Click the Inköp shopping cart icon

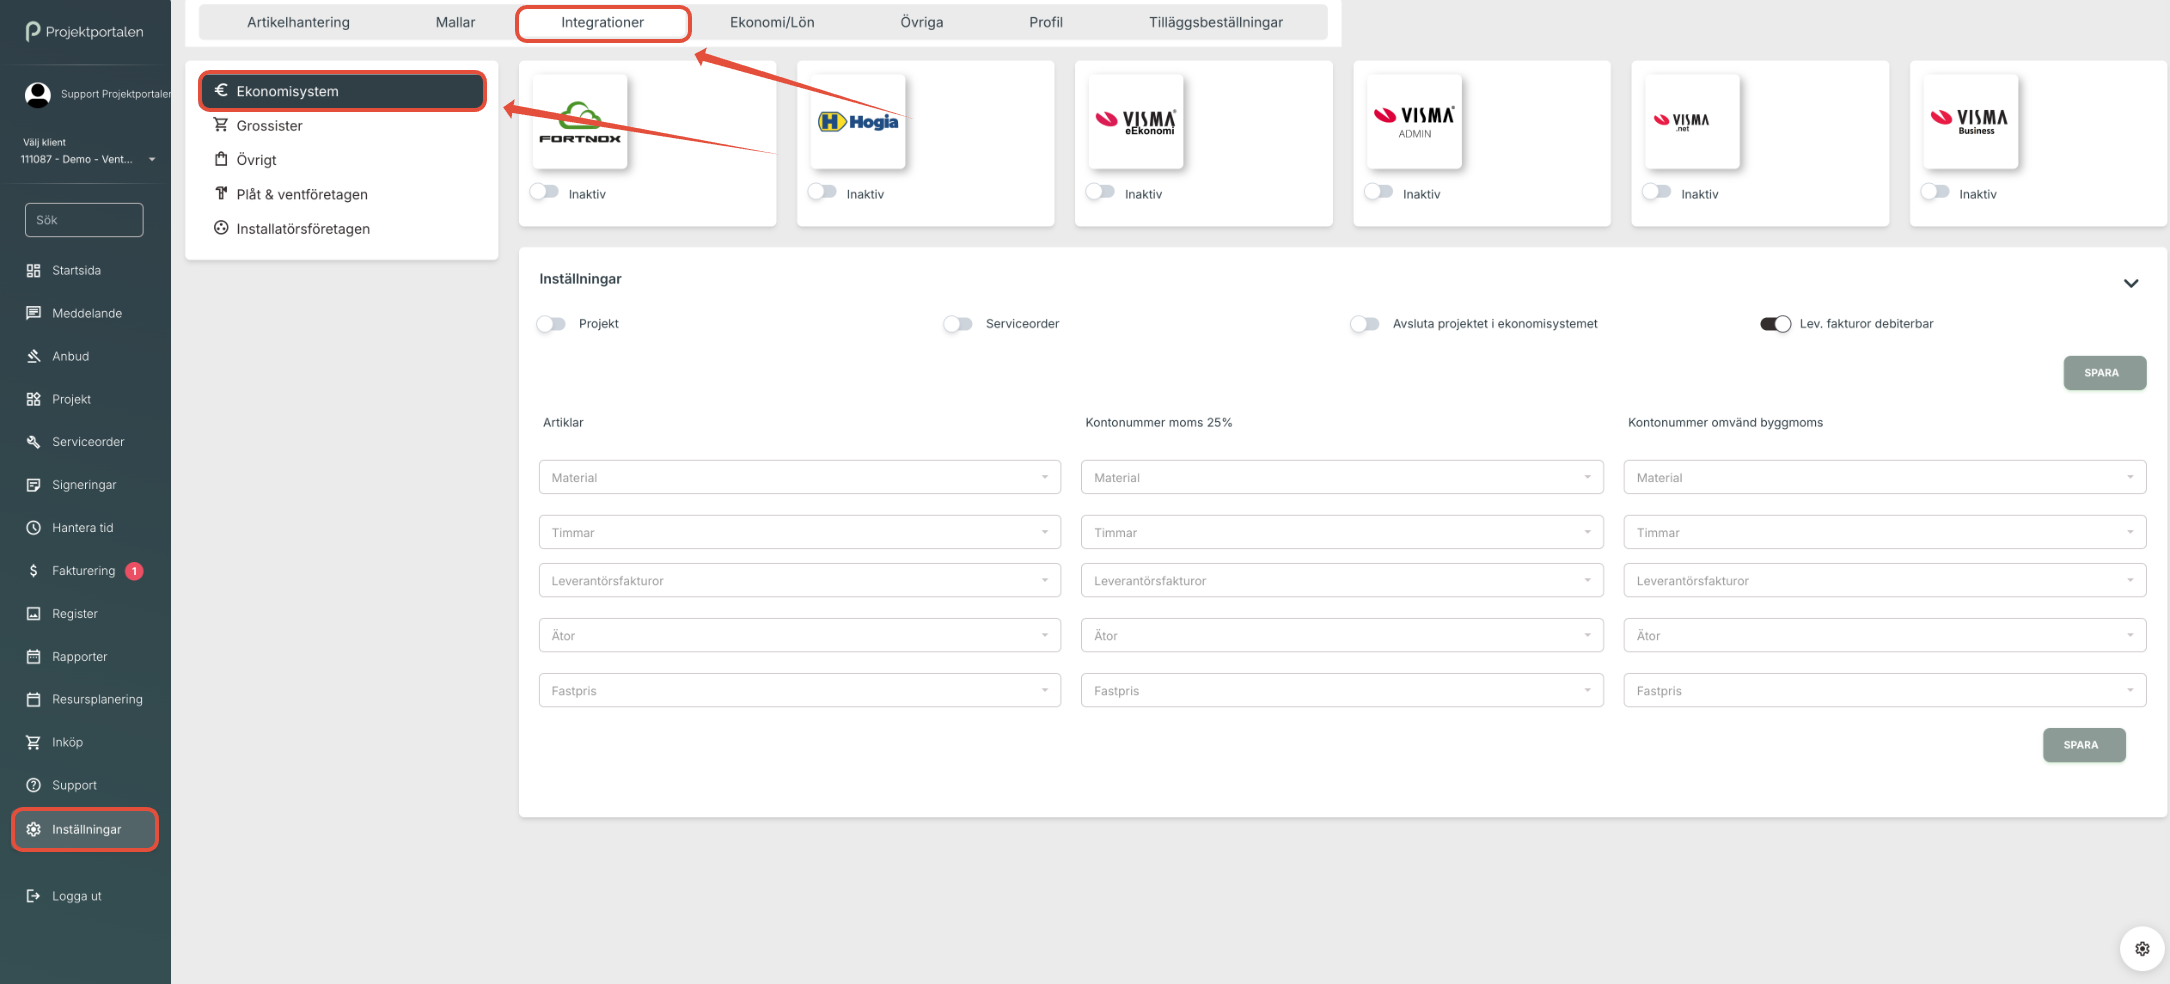[33, 742]
